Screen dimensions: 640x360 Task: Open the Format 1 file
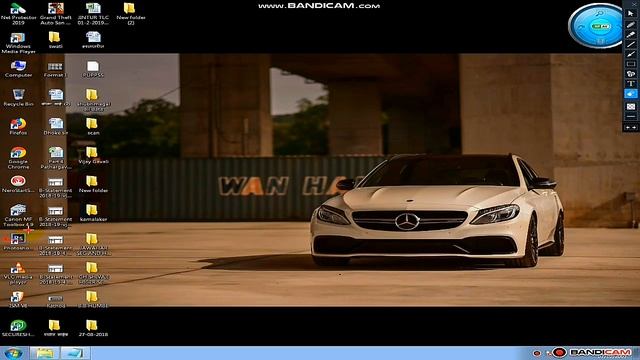(56, 69)
